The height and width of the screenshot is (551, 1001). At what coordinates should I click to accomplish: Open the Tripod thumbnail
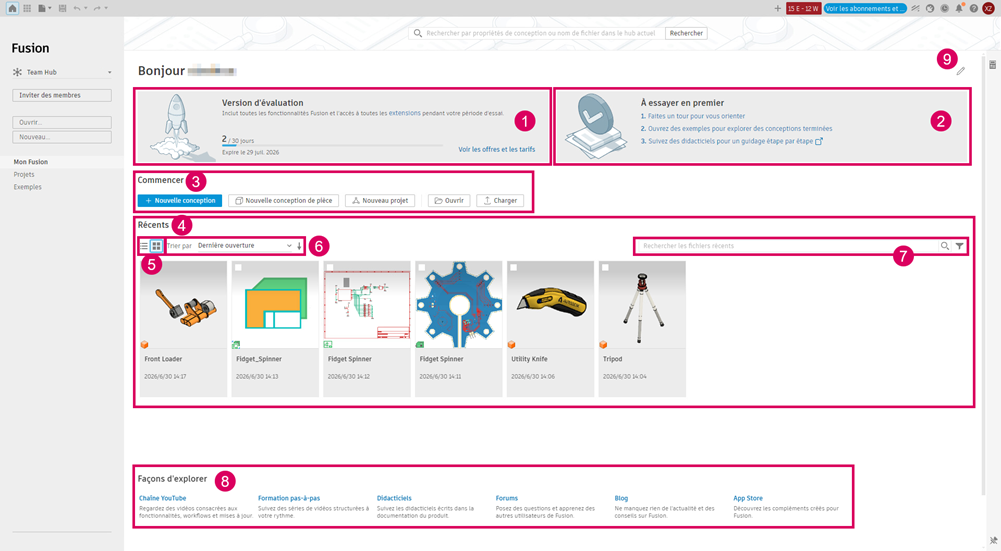click(642, 305)
